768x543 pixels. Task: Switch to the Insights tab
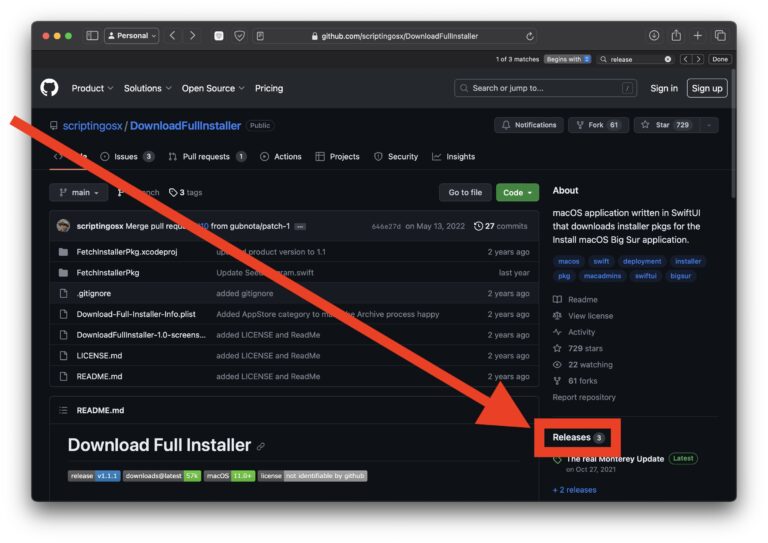(x=454, y=157)
